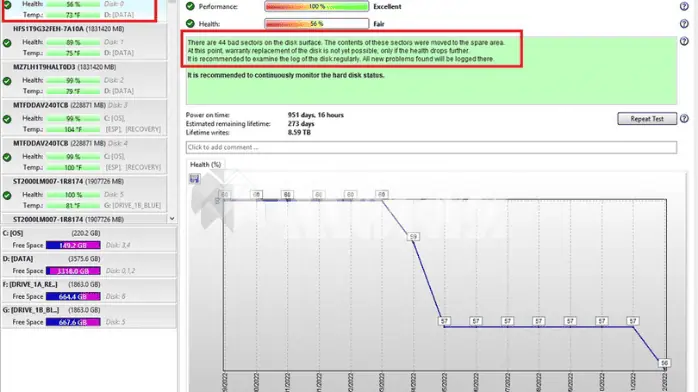
Task: Click status check icon of NFS1T9G32FEH-7A10A disk
Action: coord(7,43)
